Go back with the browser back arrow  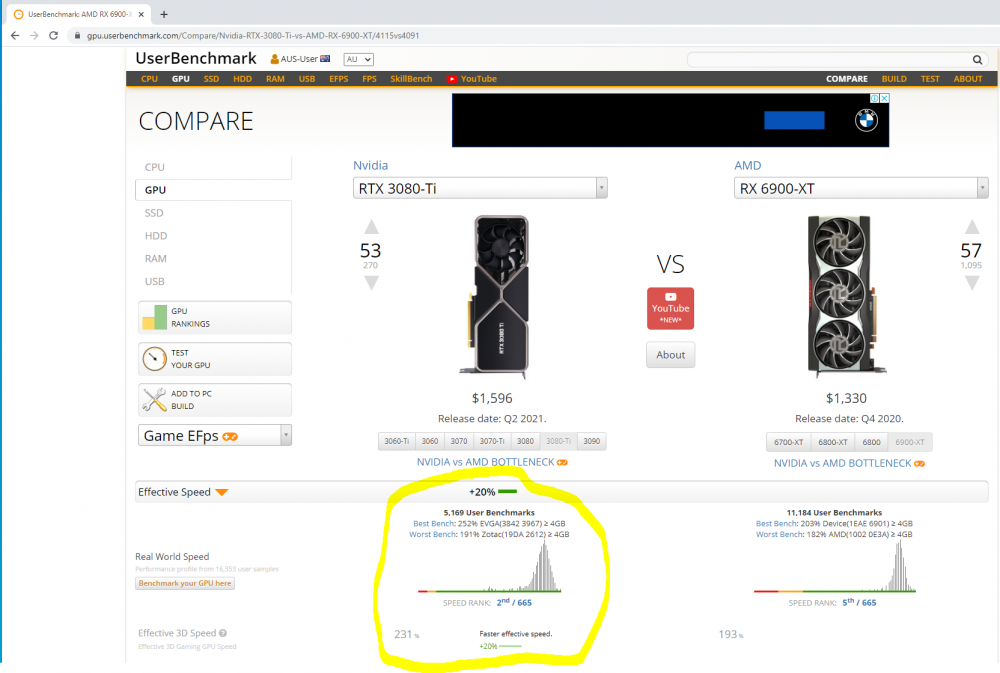click(15, 35)
